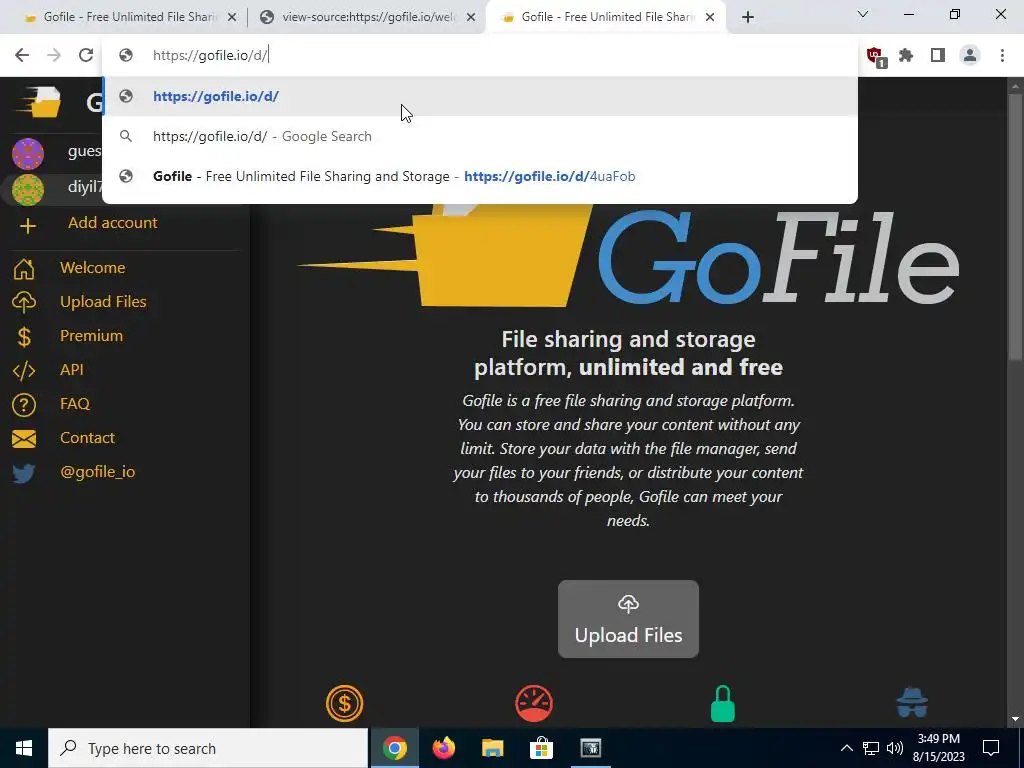
Task: Open the volume control in system tray
Action: tap(895, 748)
